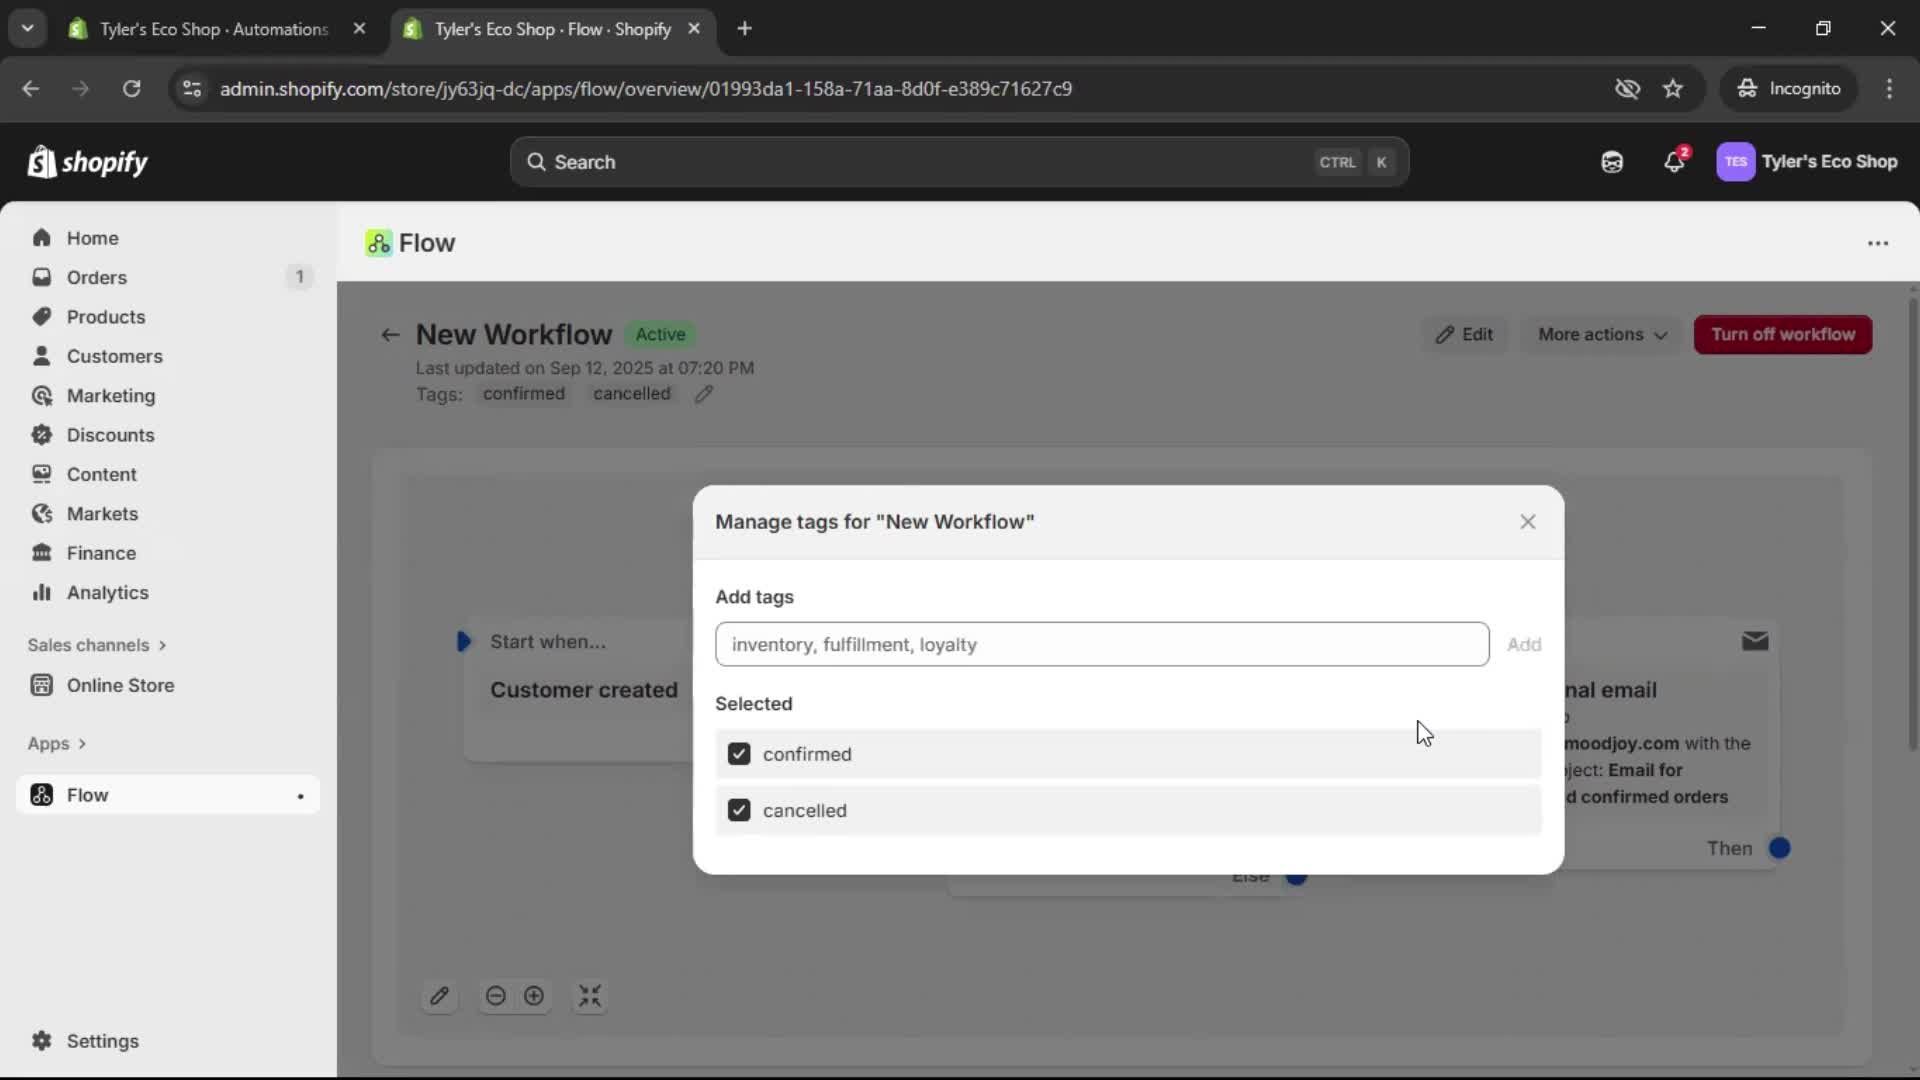Viewport: 1920px width, 1080px height.
Task: Zoom in on the workflow canvas
Action: pos(534,996)
